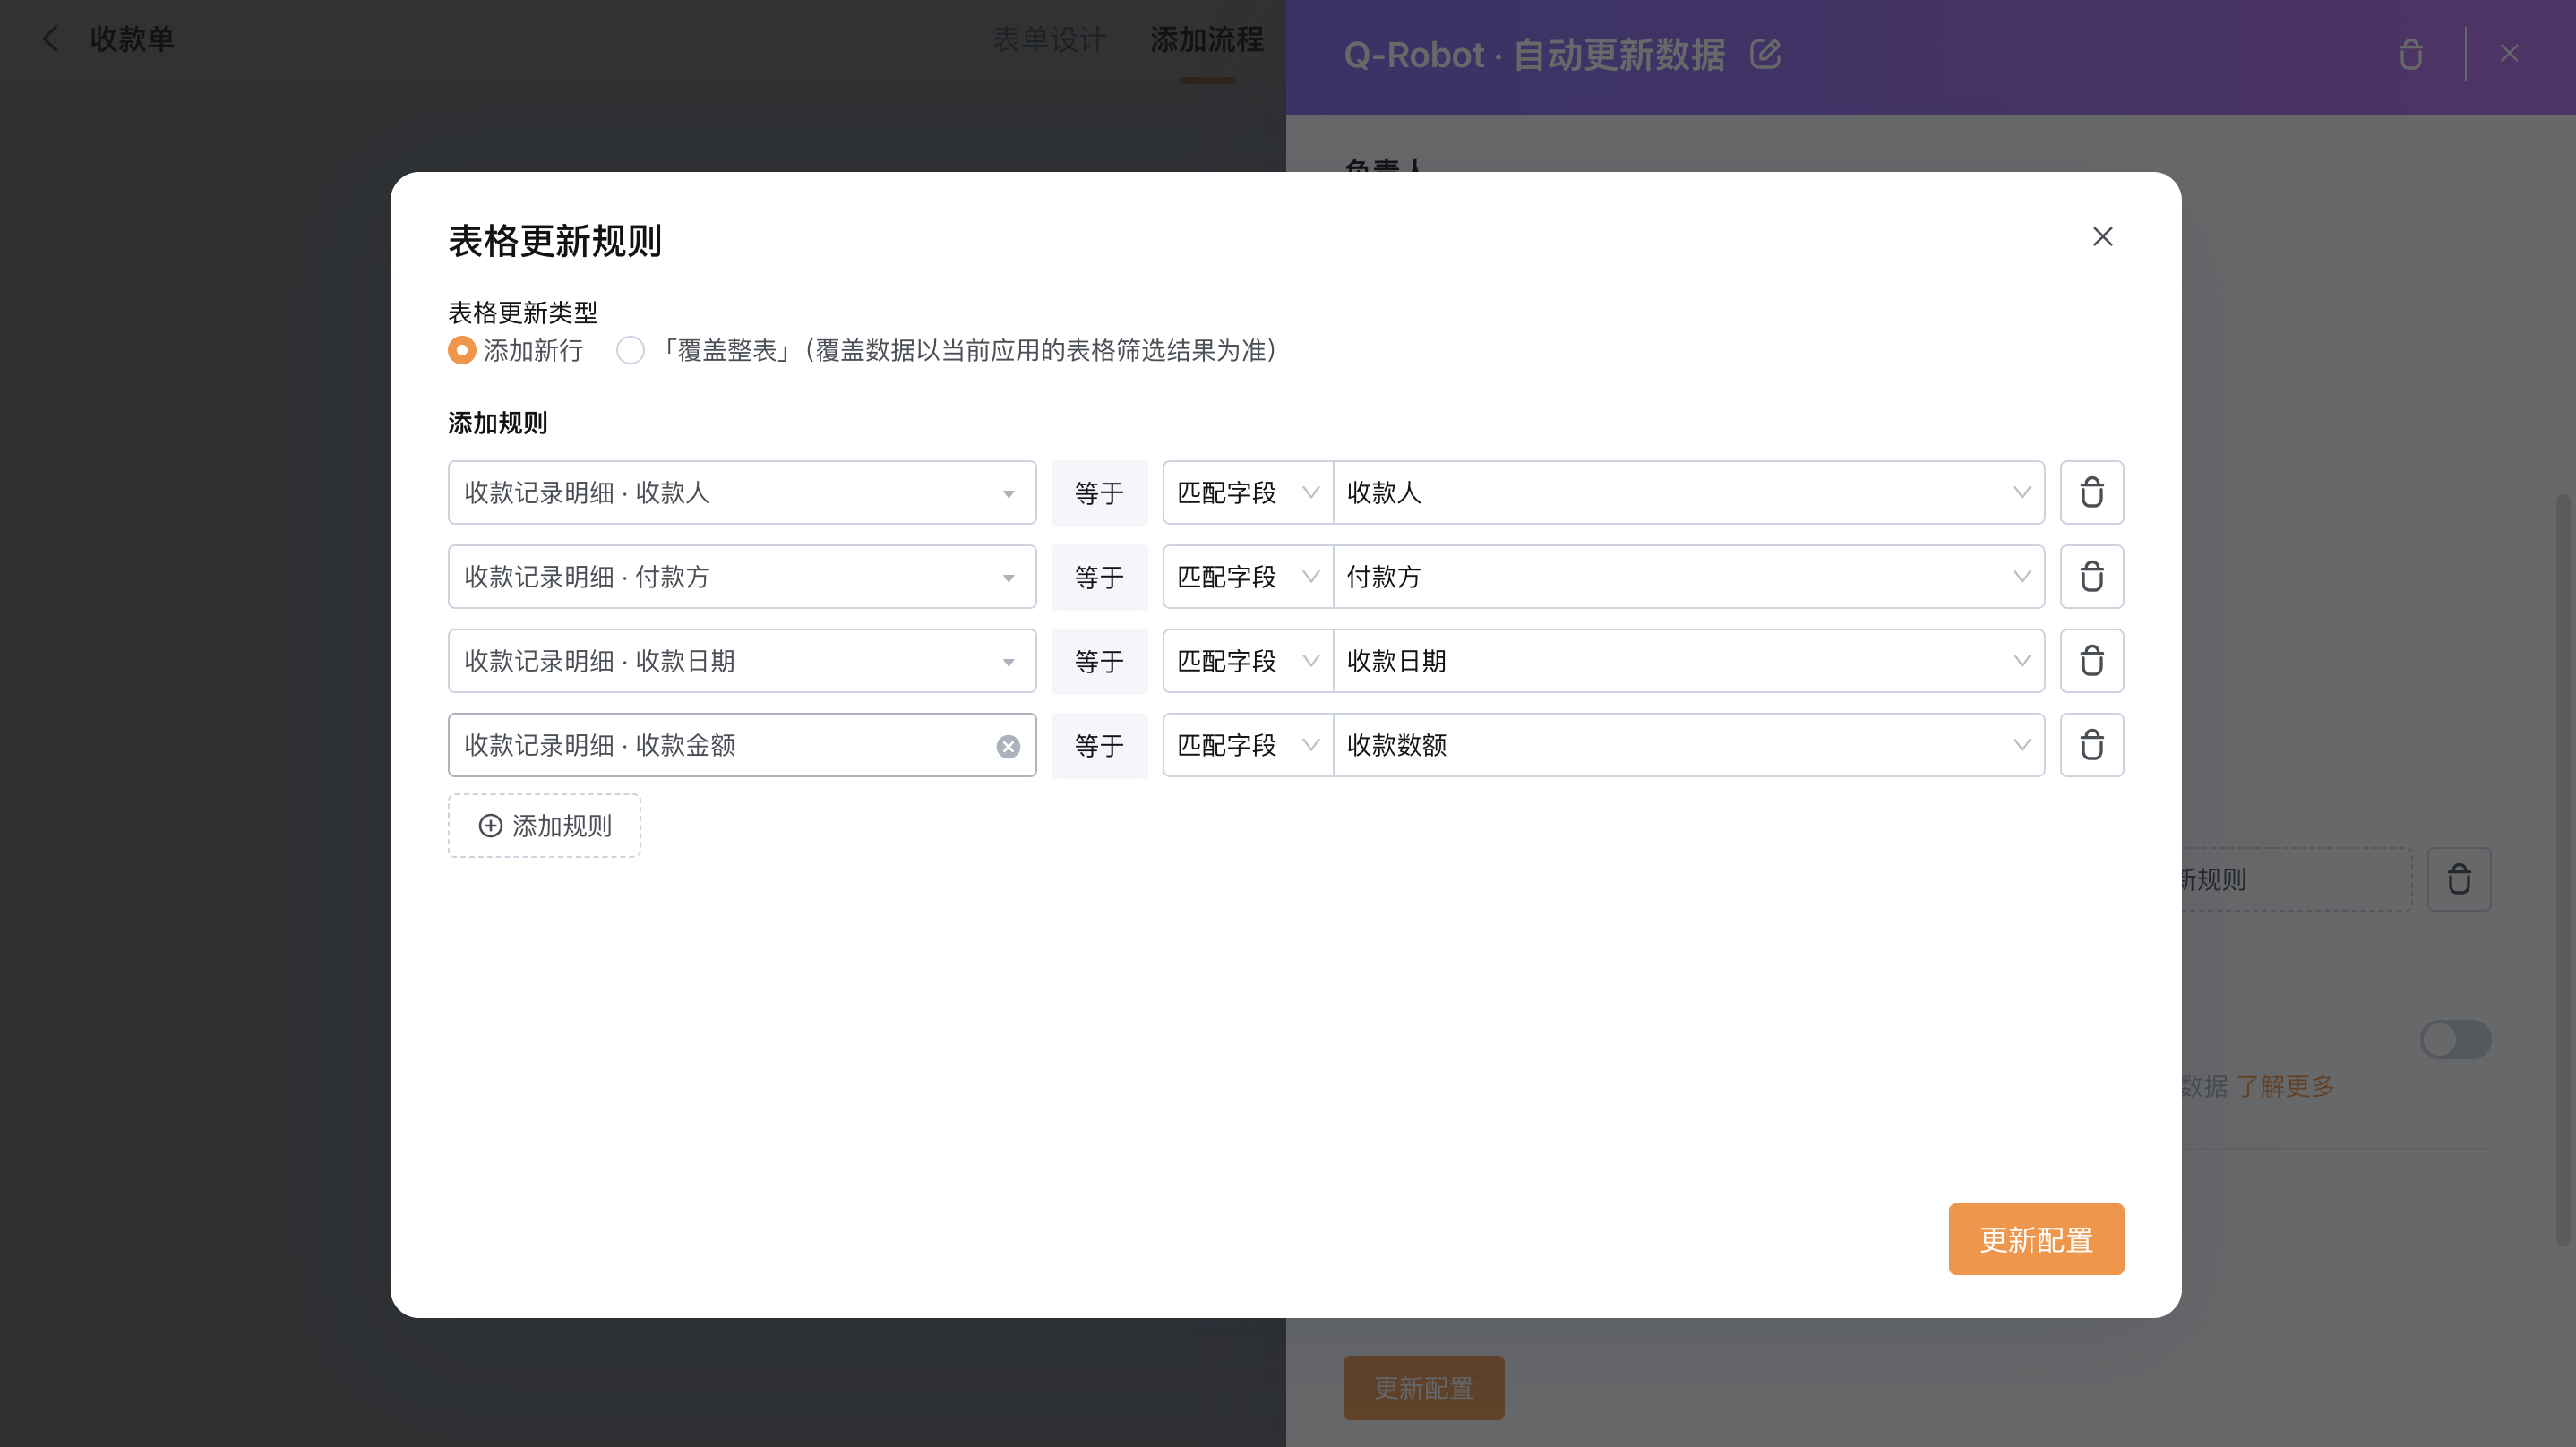The image size is (2576, 1447).
Task: Click the 等于 operator in 收款人 row
Action: click(x=1099, y=492)
